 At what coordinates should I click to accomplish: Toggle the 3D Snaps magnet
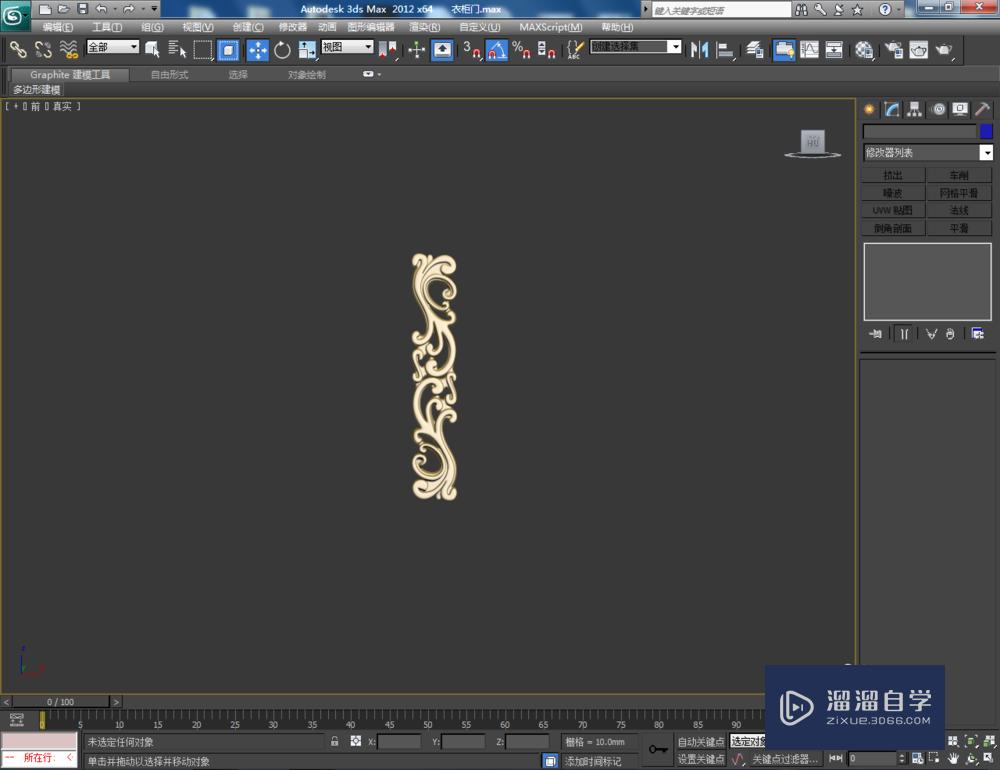[x=472, y=50]
